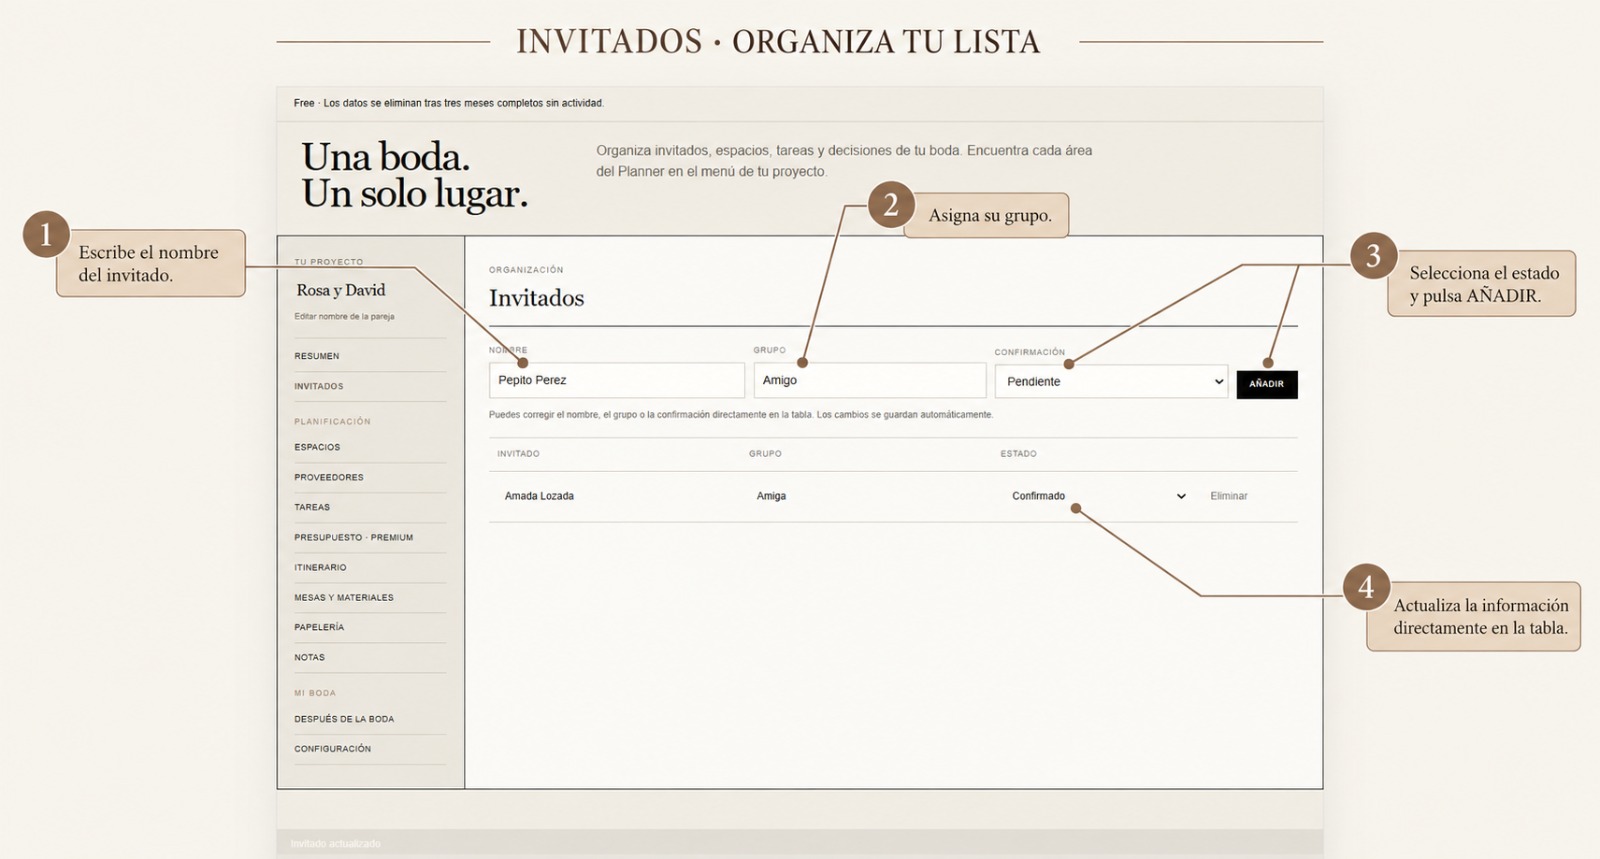This screenshot has height=859, width=1600.
Task: Focus the name field containing Pepito Perez
Action: point(616,380)
